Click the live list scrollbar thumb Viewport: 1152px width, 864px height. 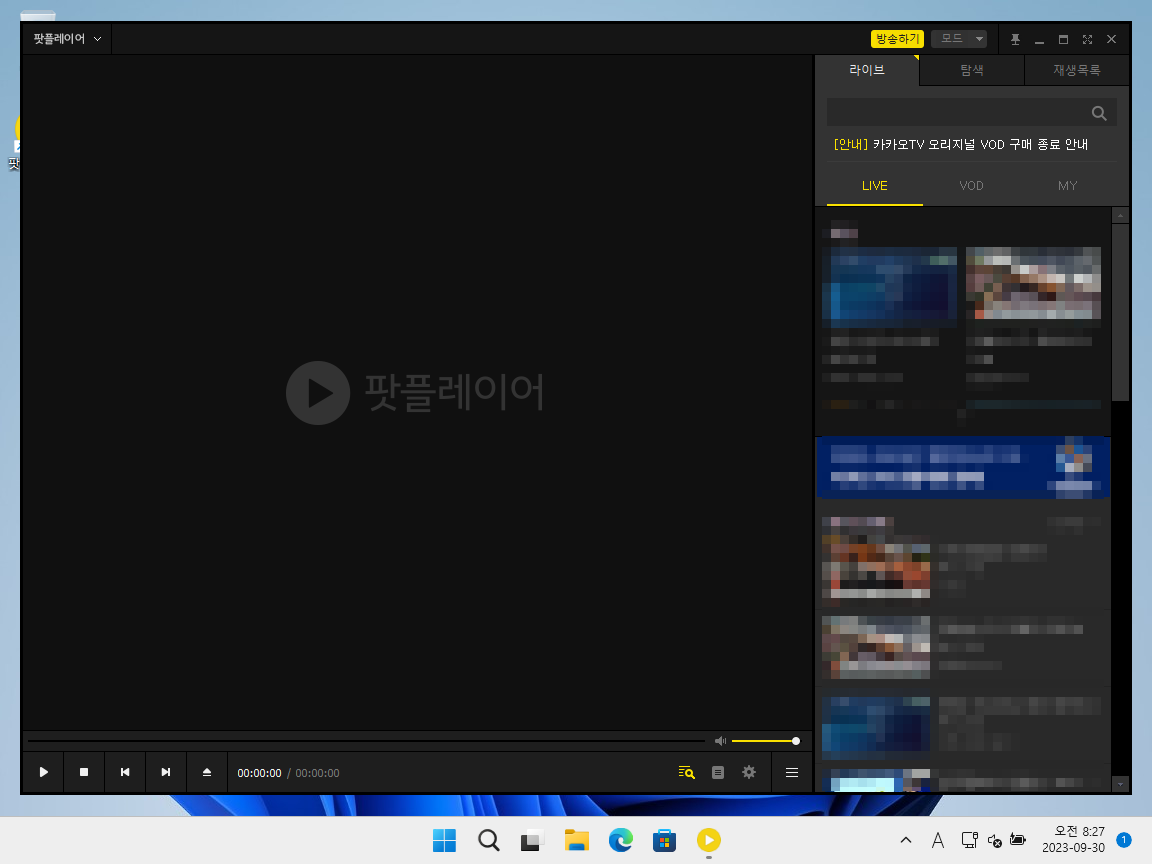[1120, 312]
